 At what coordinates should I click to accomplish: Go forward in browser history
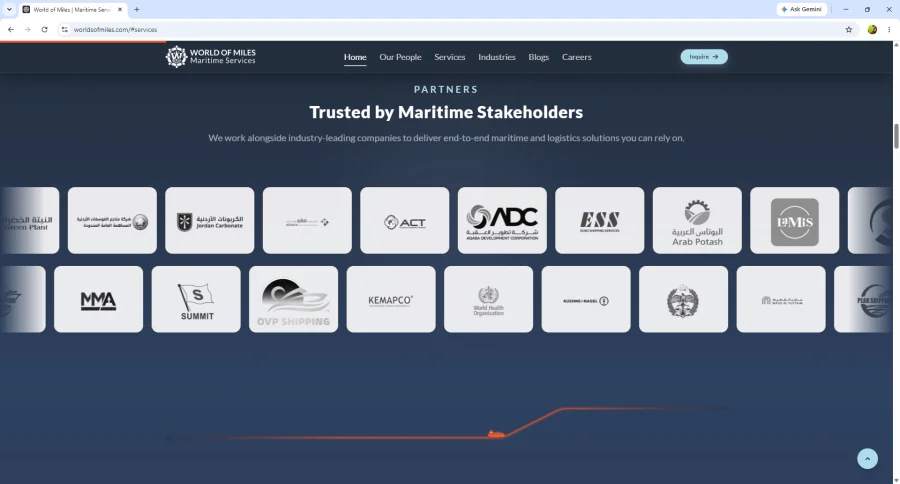pos(28,29)
